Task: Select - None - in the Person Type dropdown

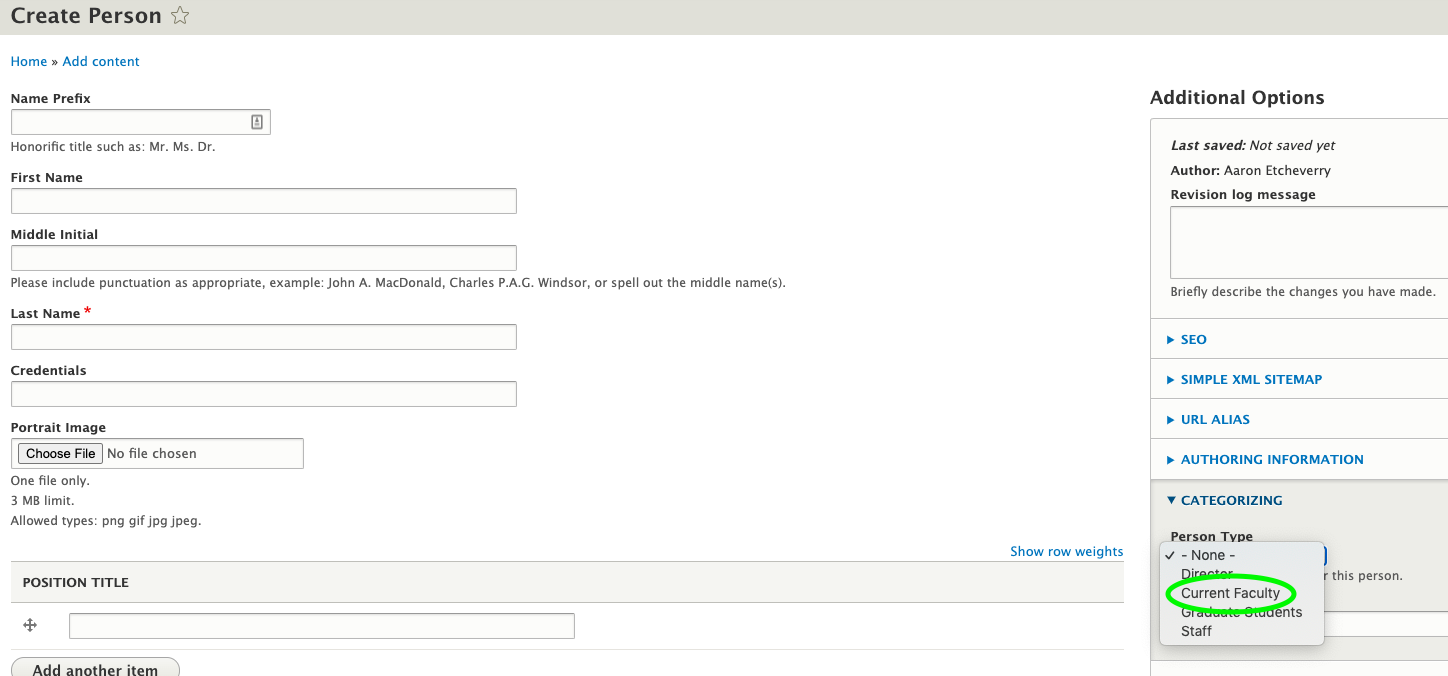Action: 1205,554
